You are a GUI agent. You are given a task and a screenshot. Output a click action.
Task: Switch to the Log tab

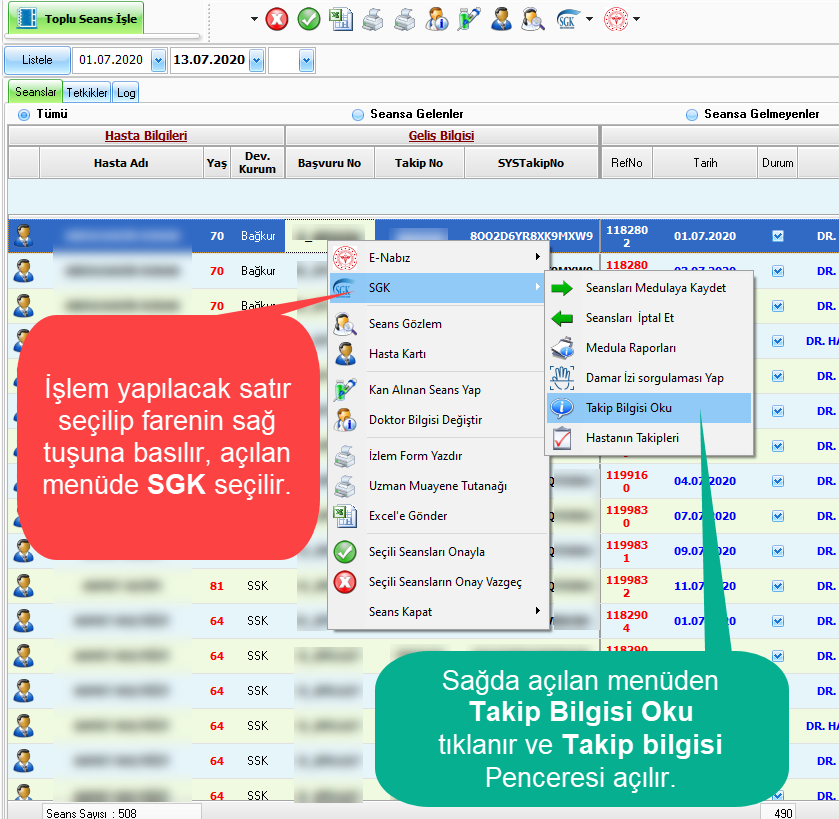tap(126, 93)
